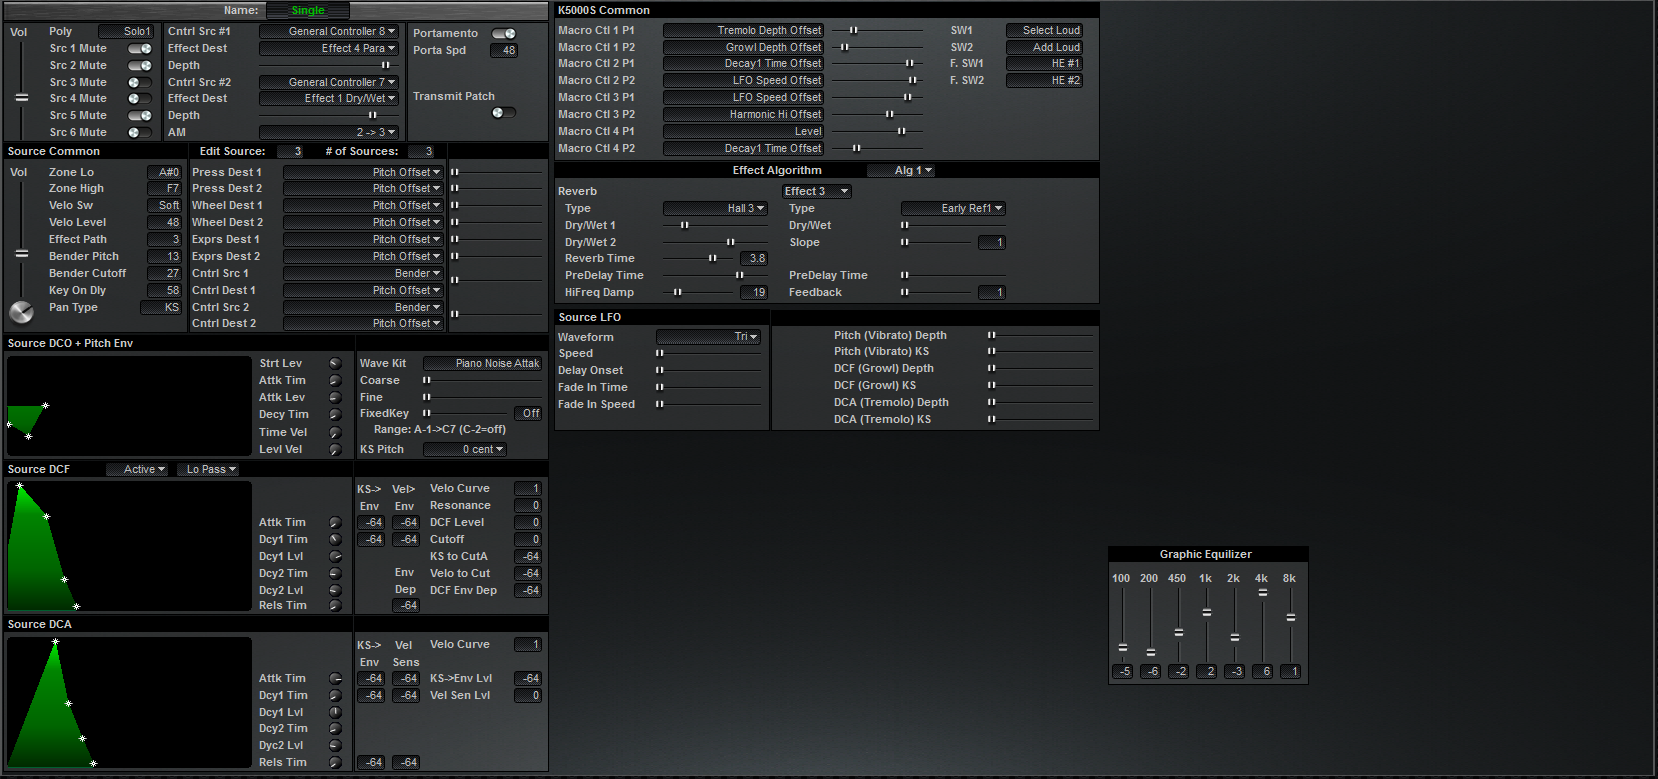Click the Source DCA Dcy1 Tim knob
The height and width of the screenshot is (779, 1658).
(335, 696)
